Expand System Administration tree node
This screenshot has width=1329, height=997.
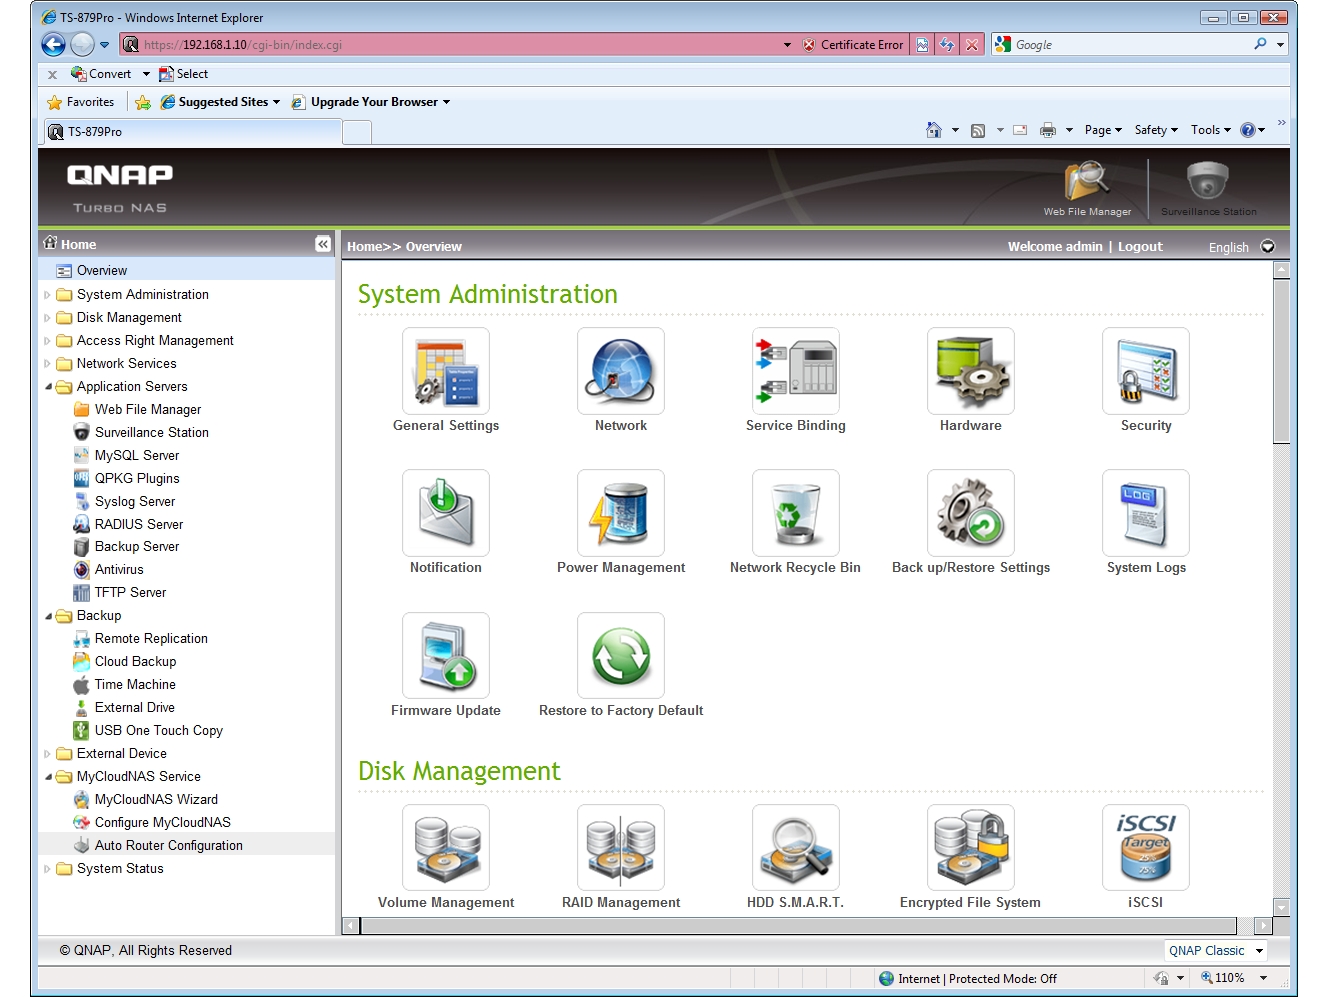(x=47, y=295)
